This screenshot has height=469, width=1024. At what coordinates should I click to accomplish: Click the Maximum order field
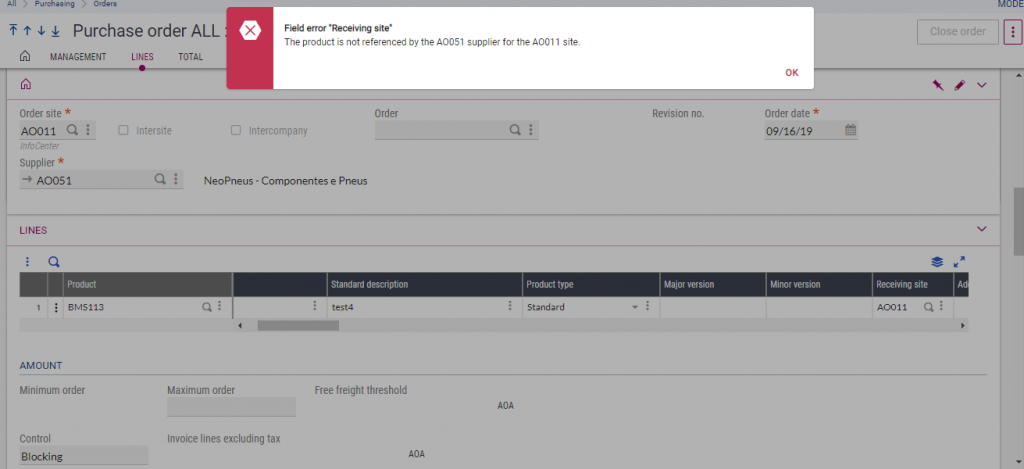(231, 407)
